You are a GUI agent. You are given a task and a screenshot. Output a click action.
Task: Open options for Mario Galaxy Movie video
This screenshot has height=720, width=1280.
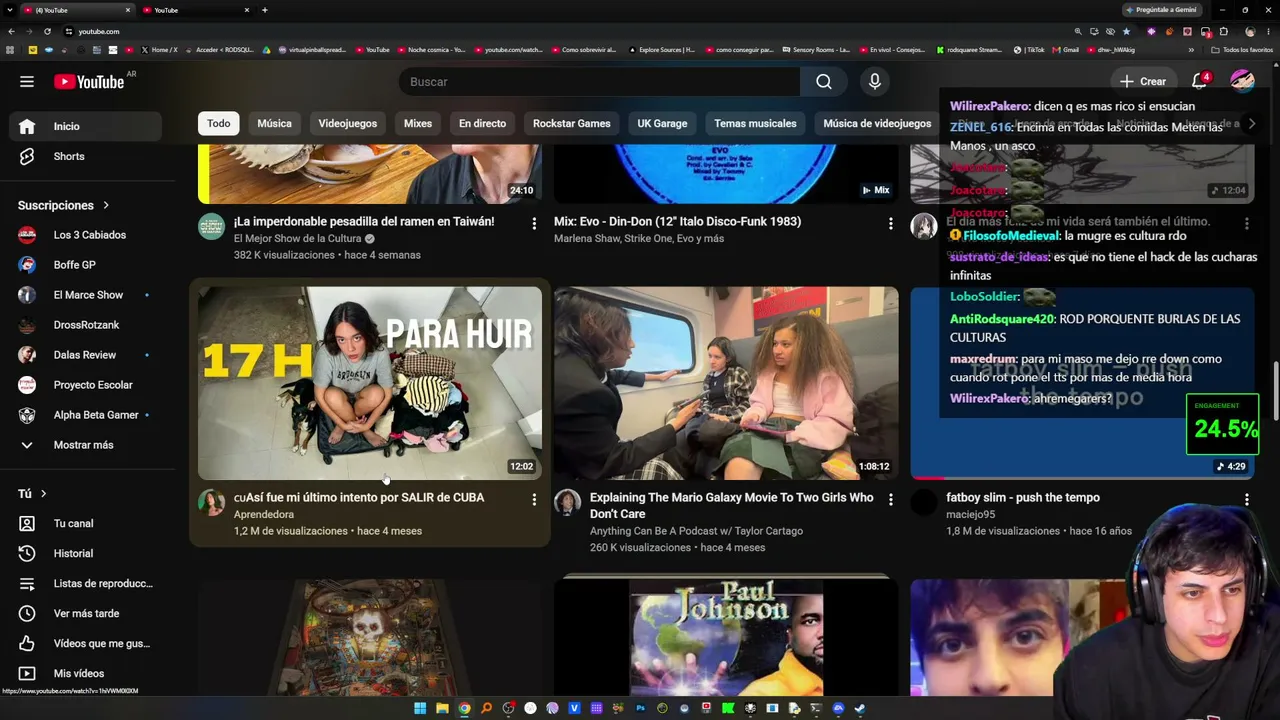tap(890, 499)
